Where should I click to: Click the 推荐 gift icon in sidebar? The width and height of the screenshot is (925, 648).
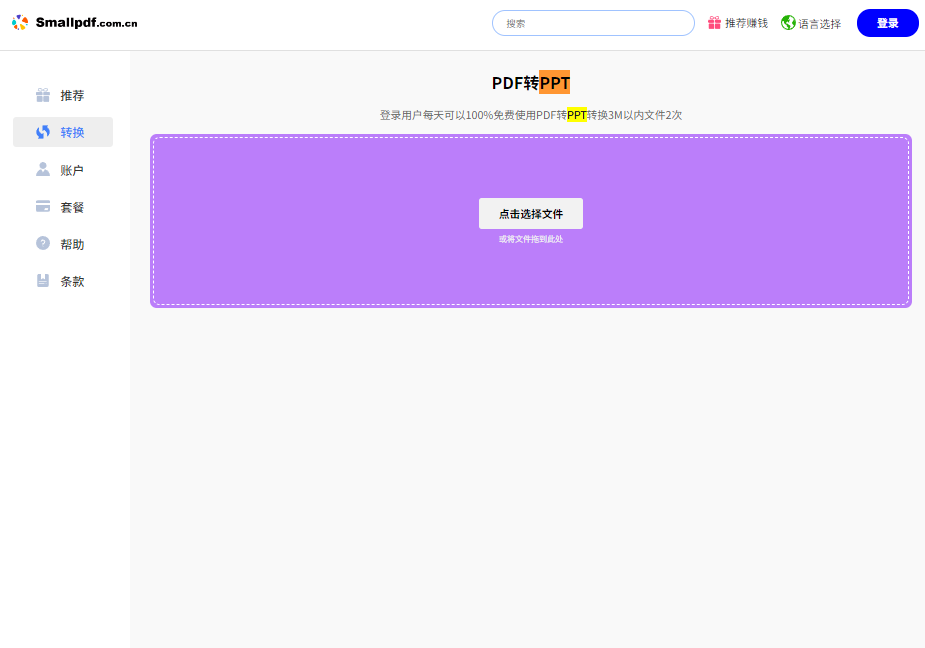43,95
